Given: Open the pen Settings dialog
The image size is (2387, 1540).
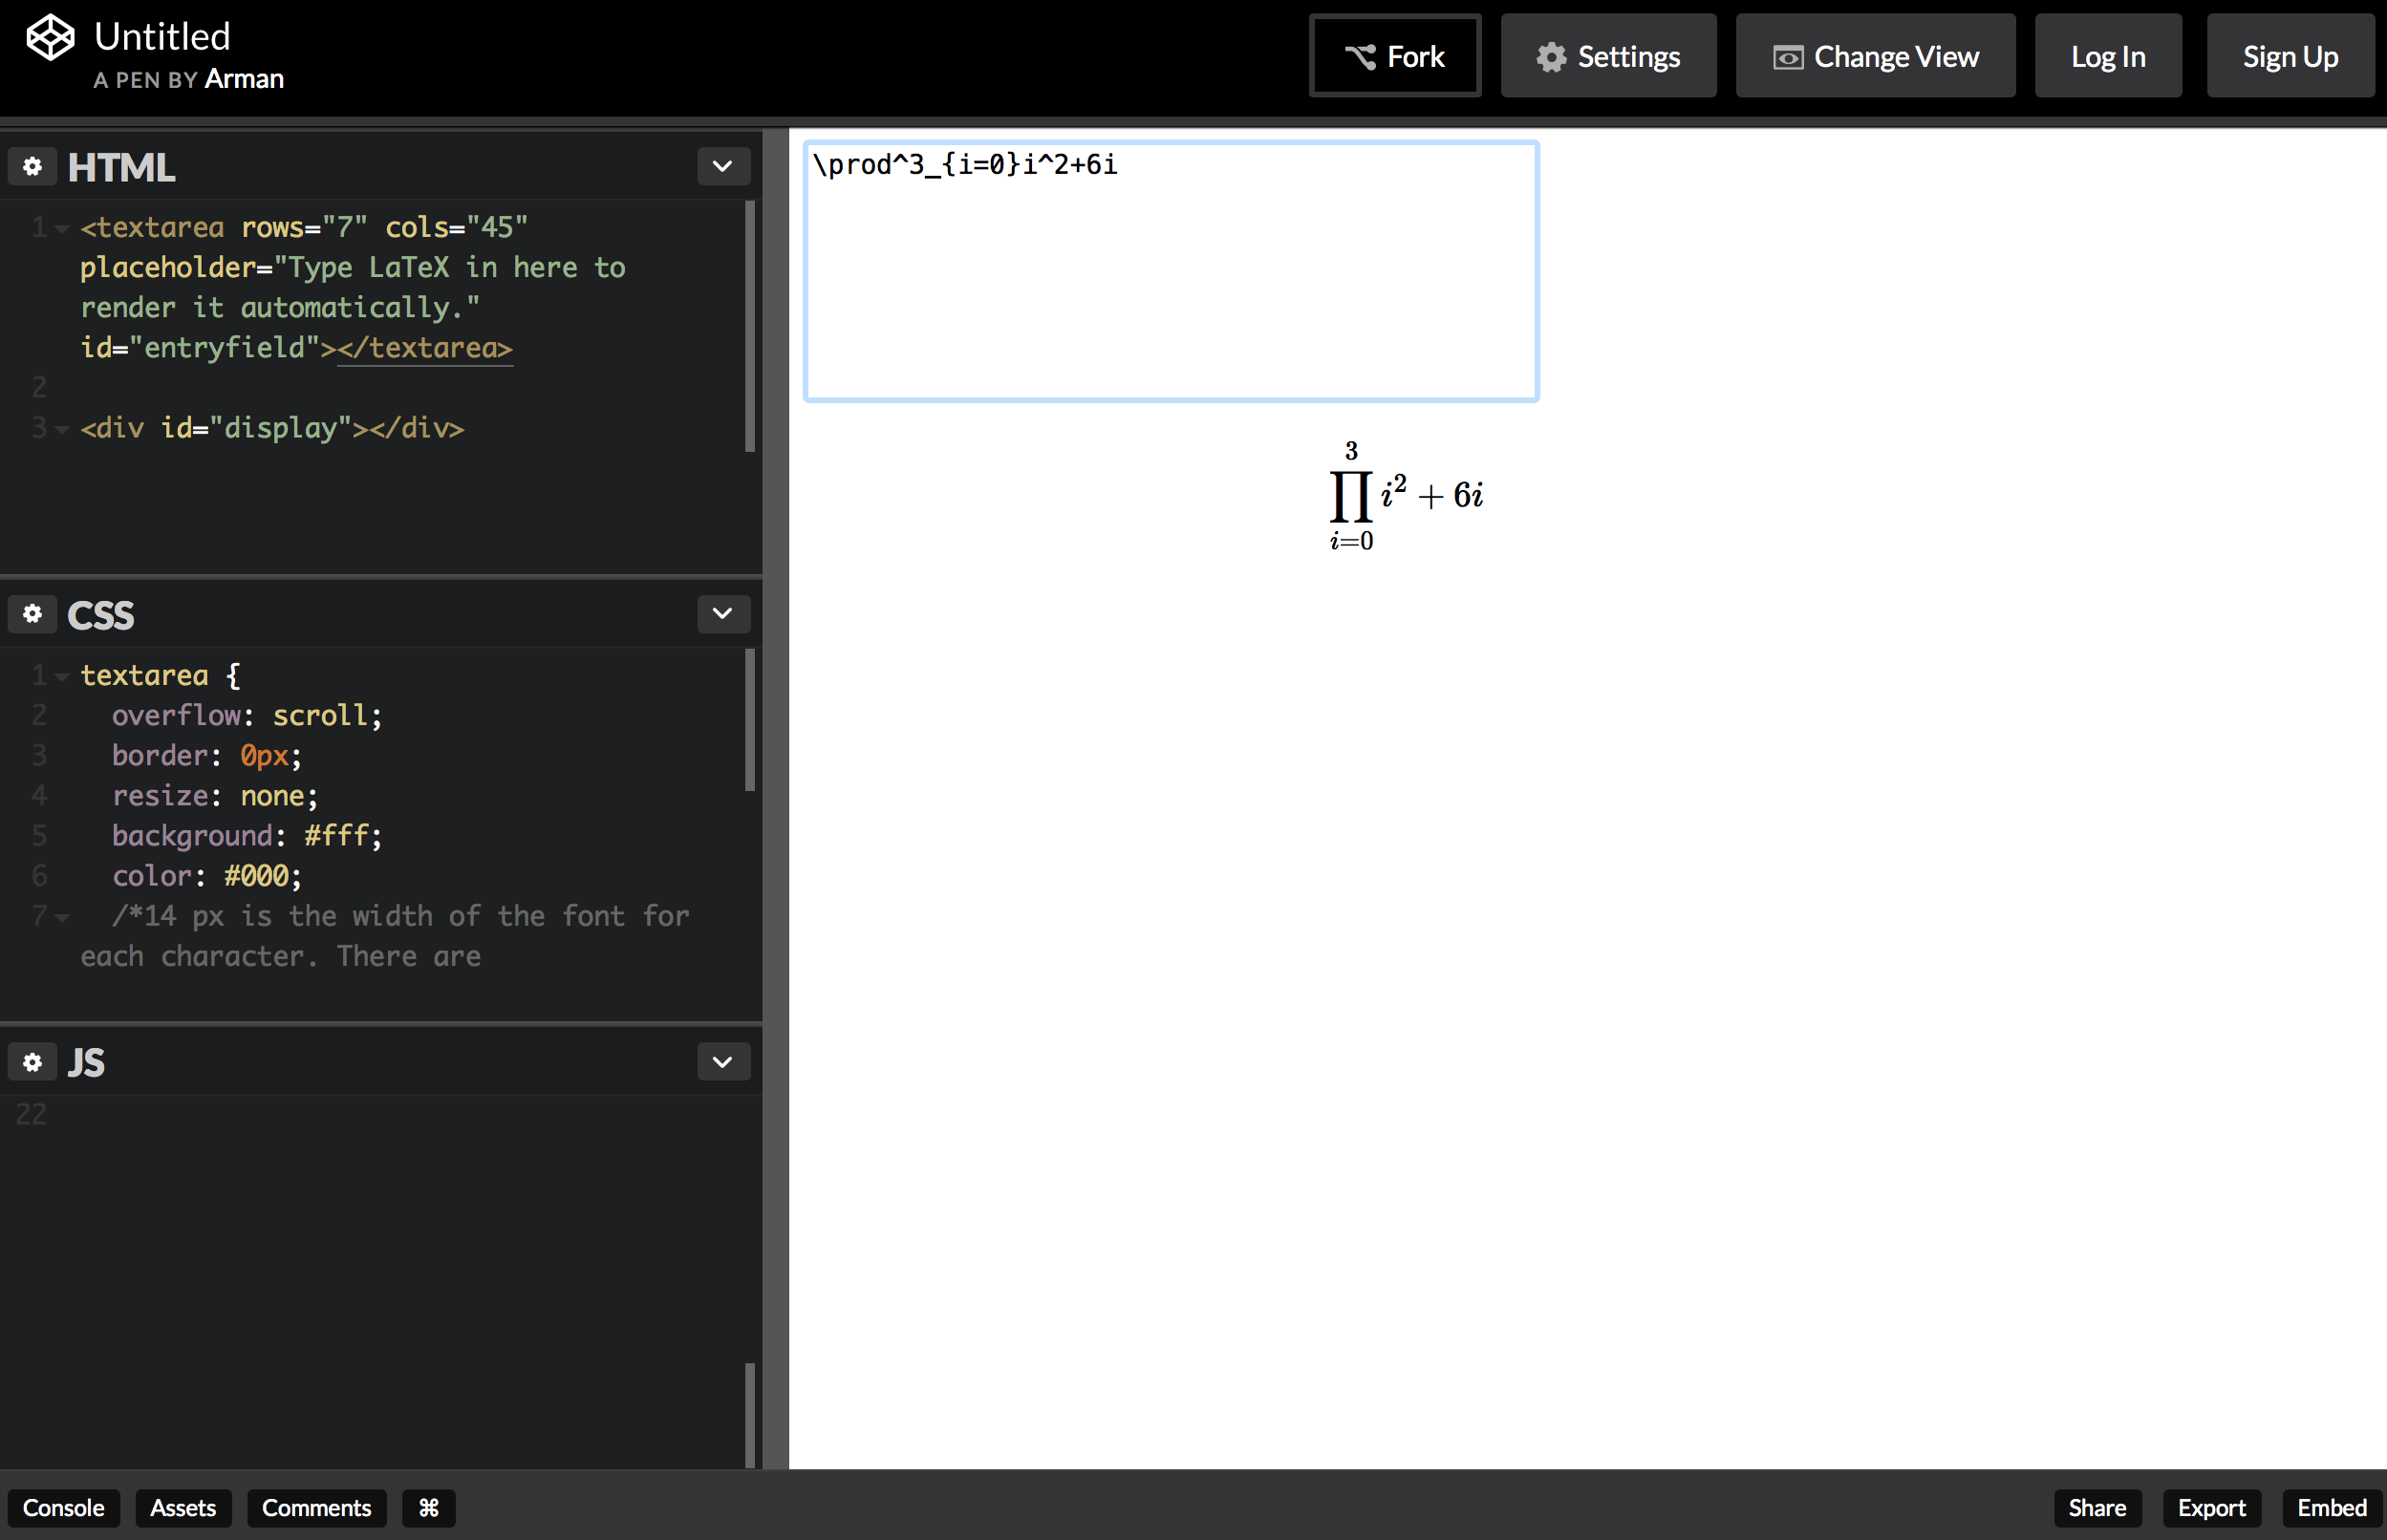Looking at the screenshot, I should click(1608, 56).
